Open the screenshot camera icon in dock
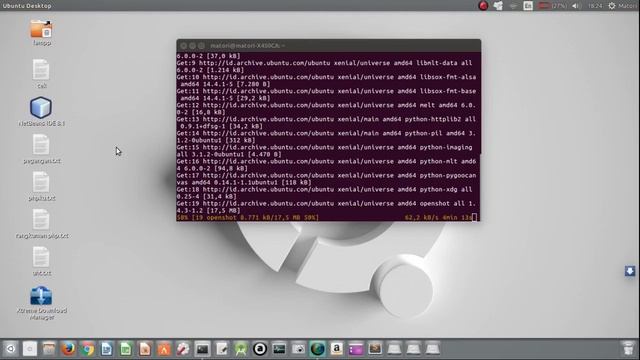This screenshot has height=360, width=640. 298,349
